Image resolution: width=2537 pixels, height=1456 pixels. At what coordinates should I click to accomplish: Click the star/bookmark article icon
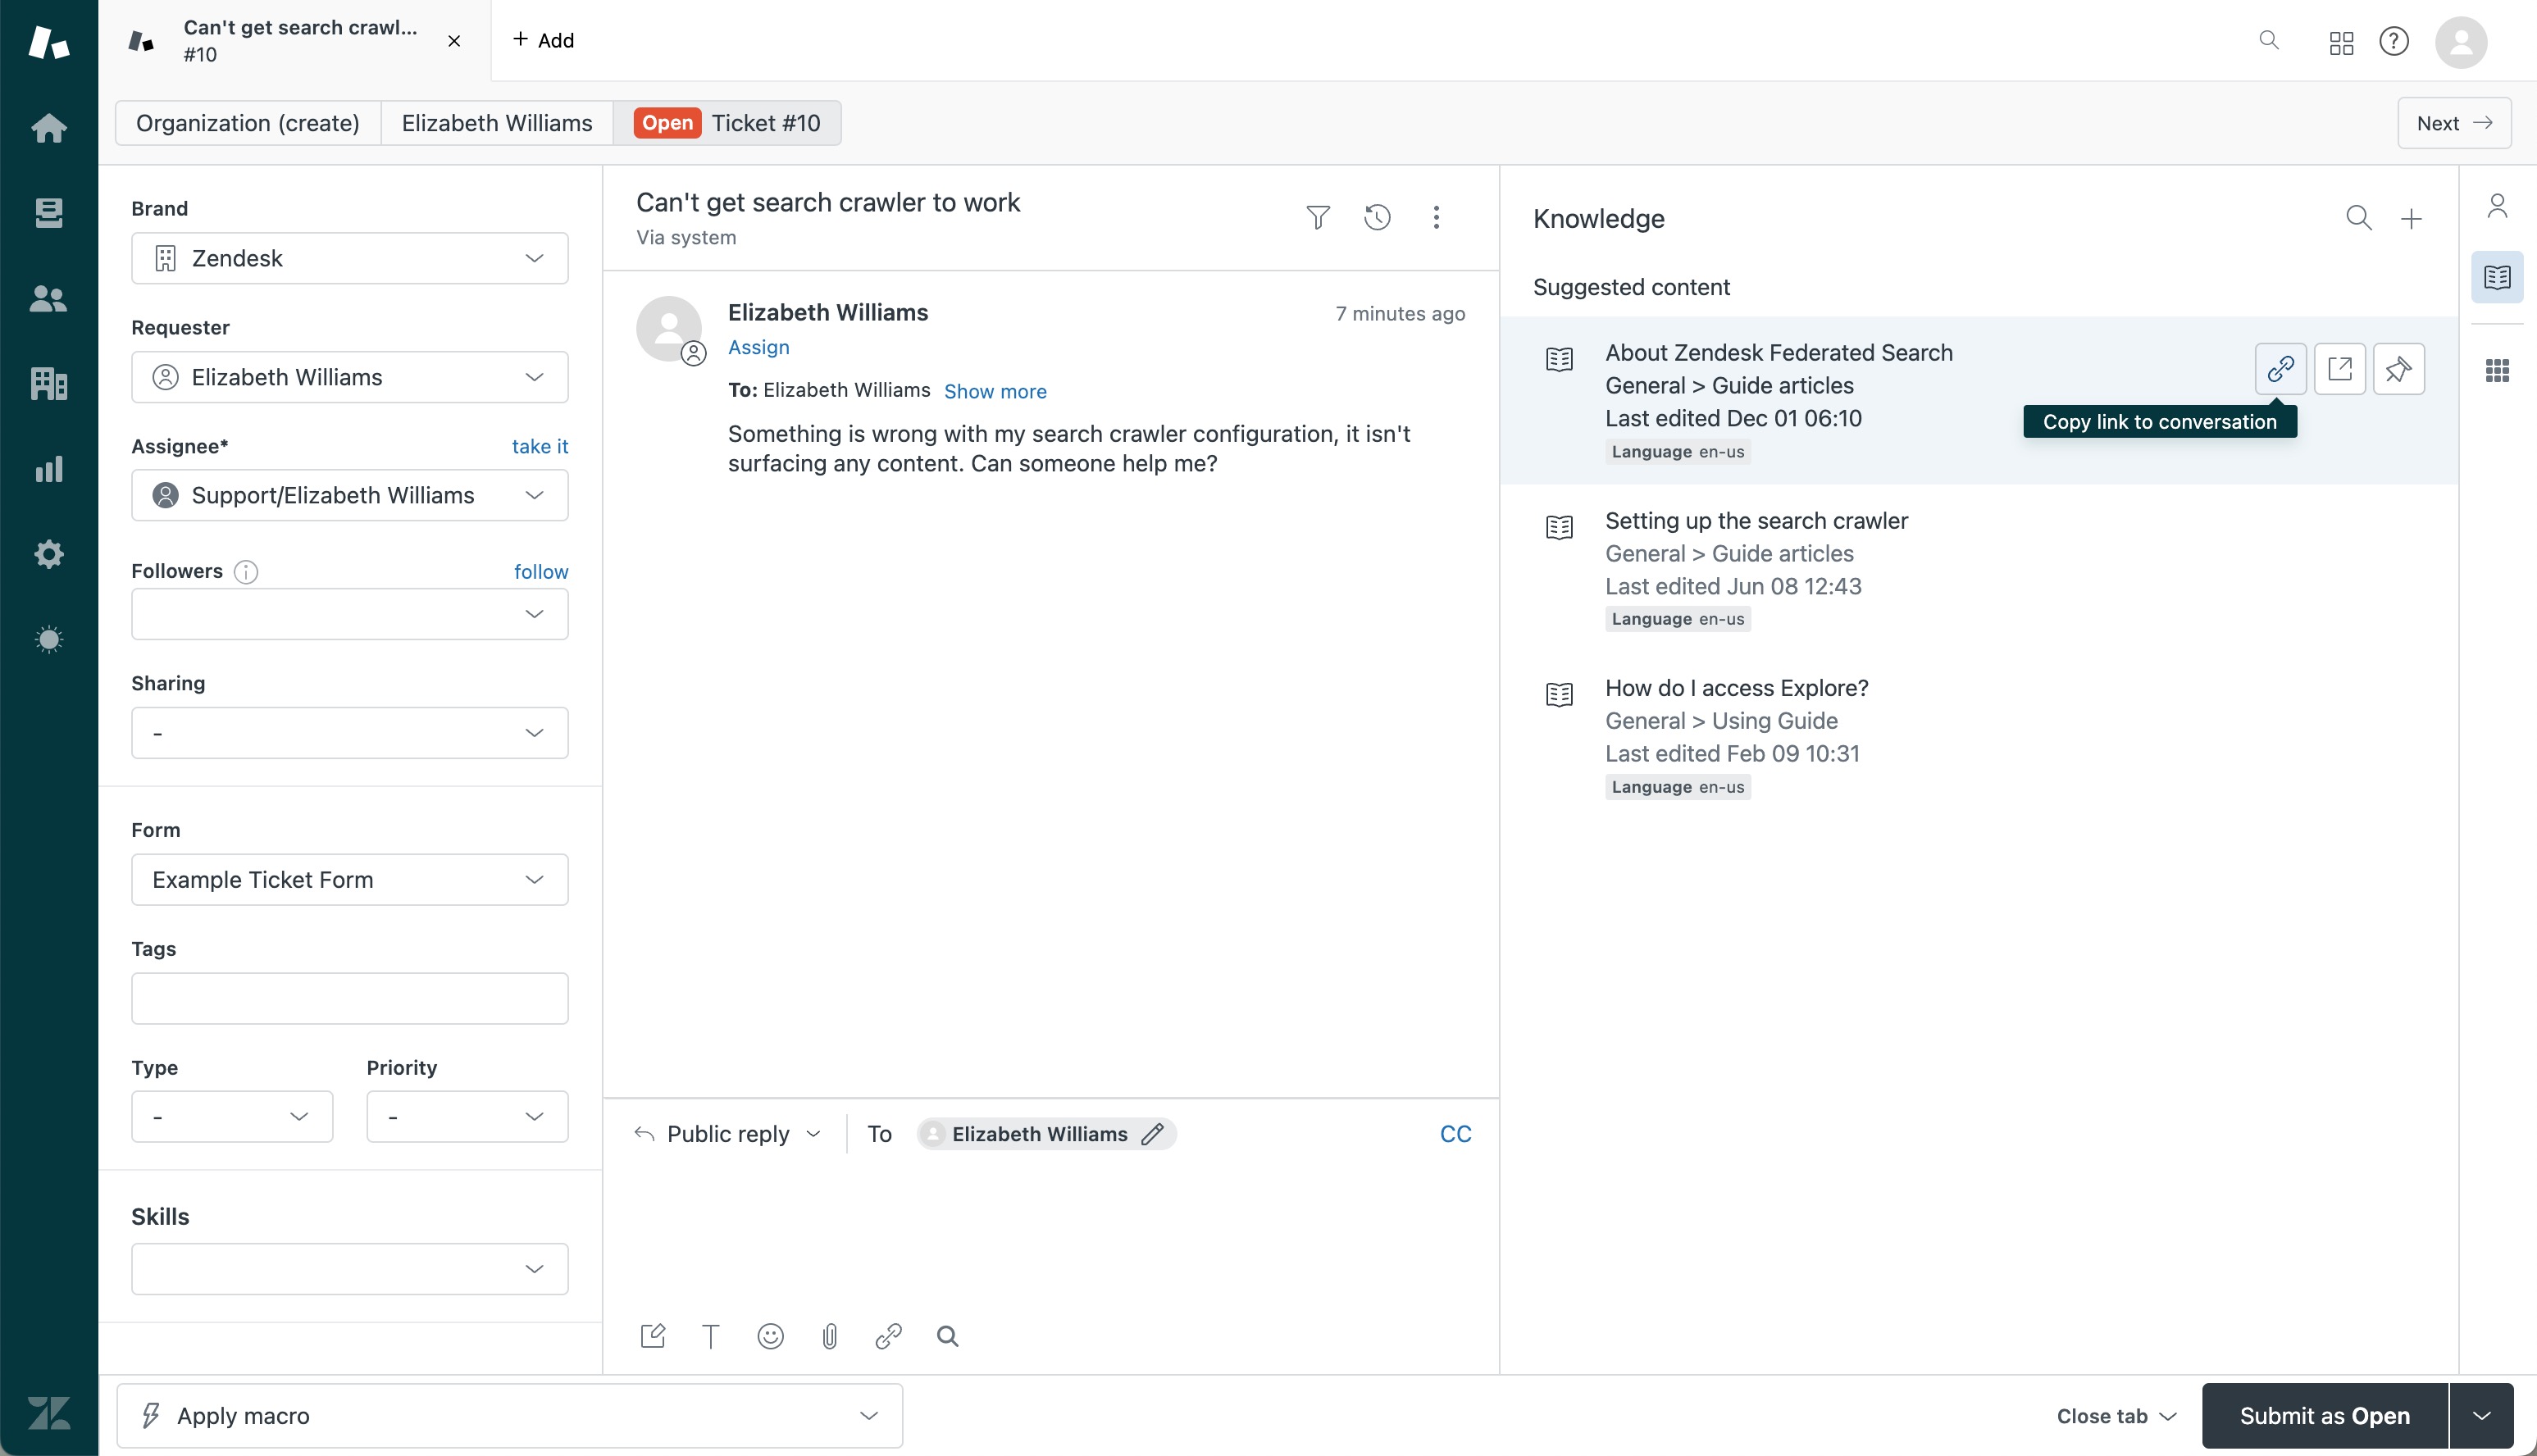tap(2399, 369)
